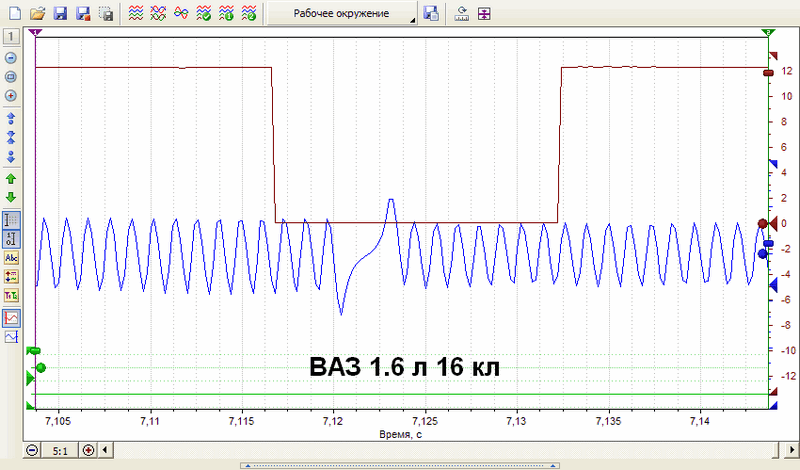Toggle the blue stepped line mode button

click(11, 337)
